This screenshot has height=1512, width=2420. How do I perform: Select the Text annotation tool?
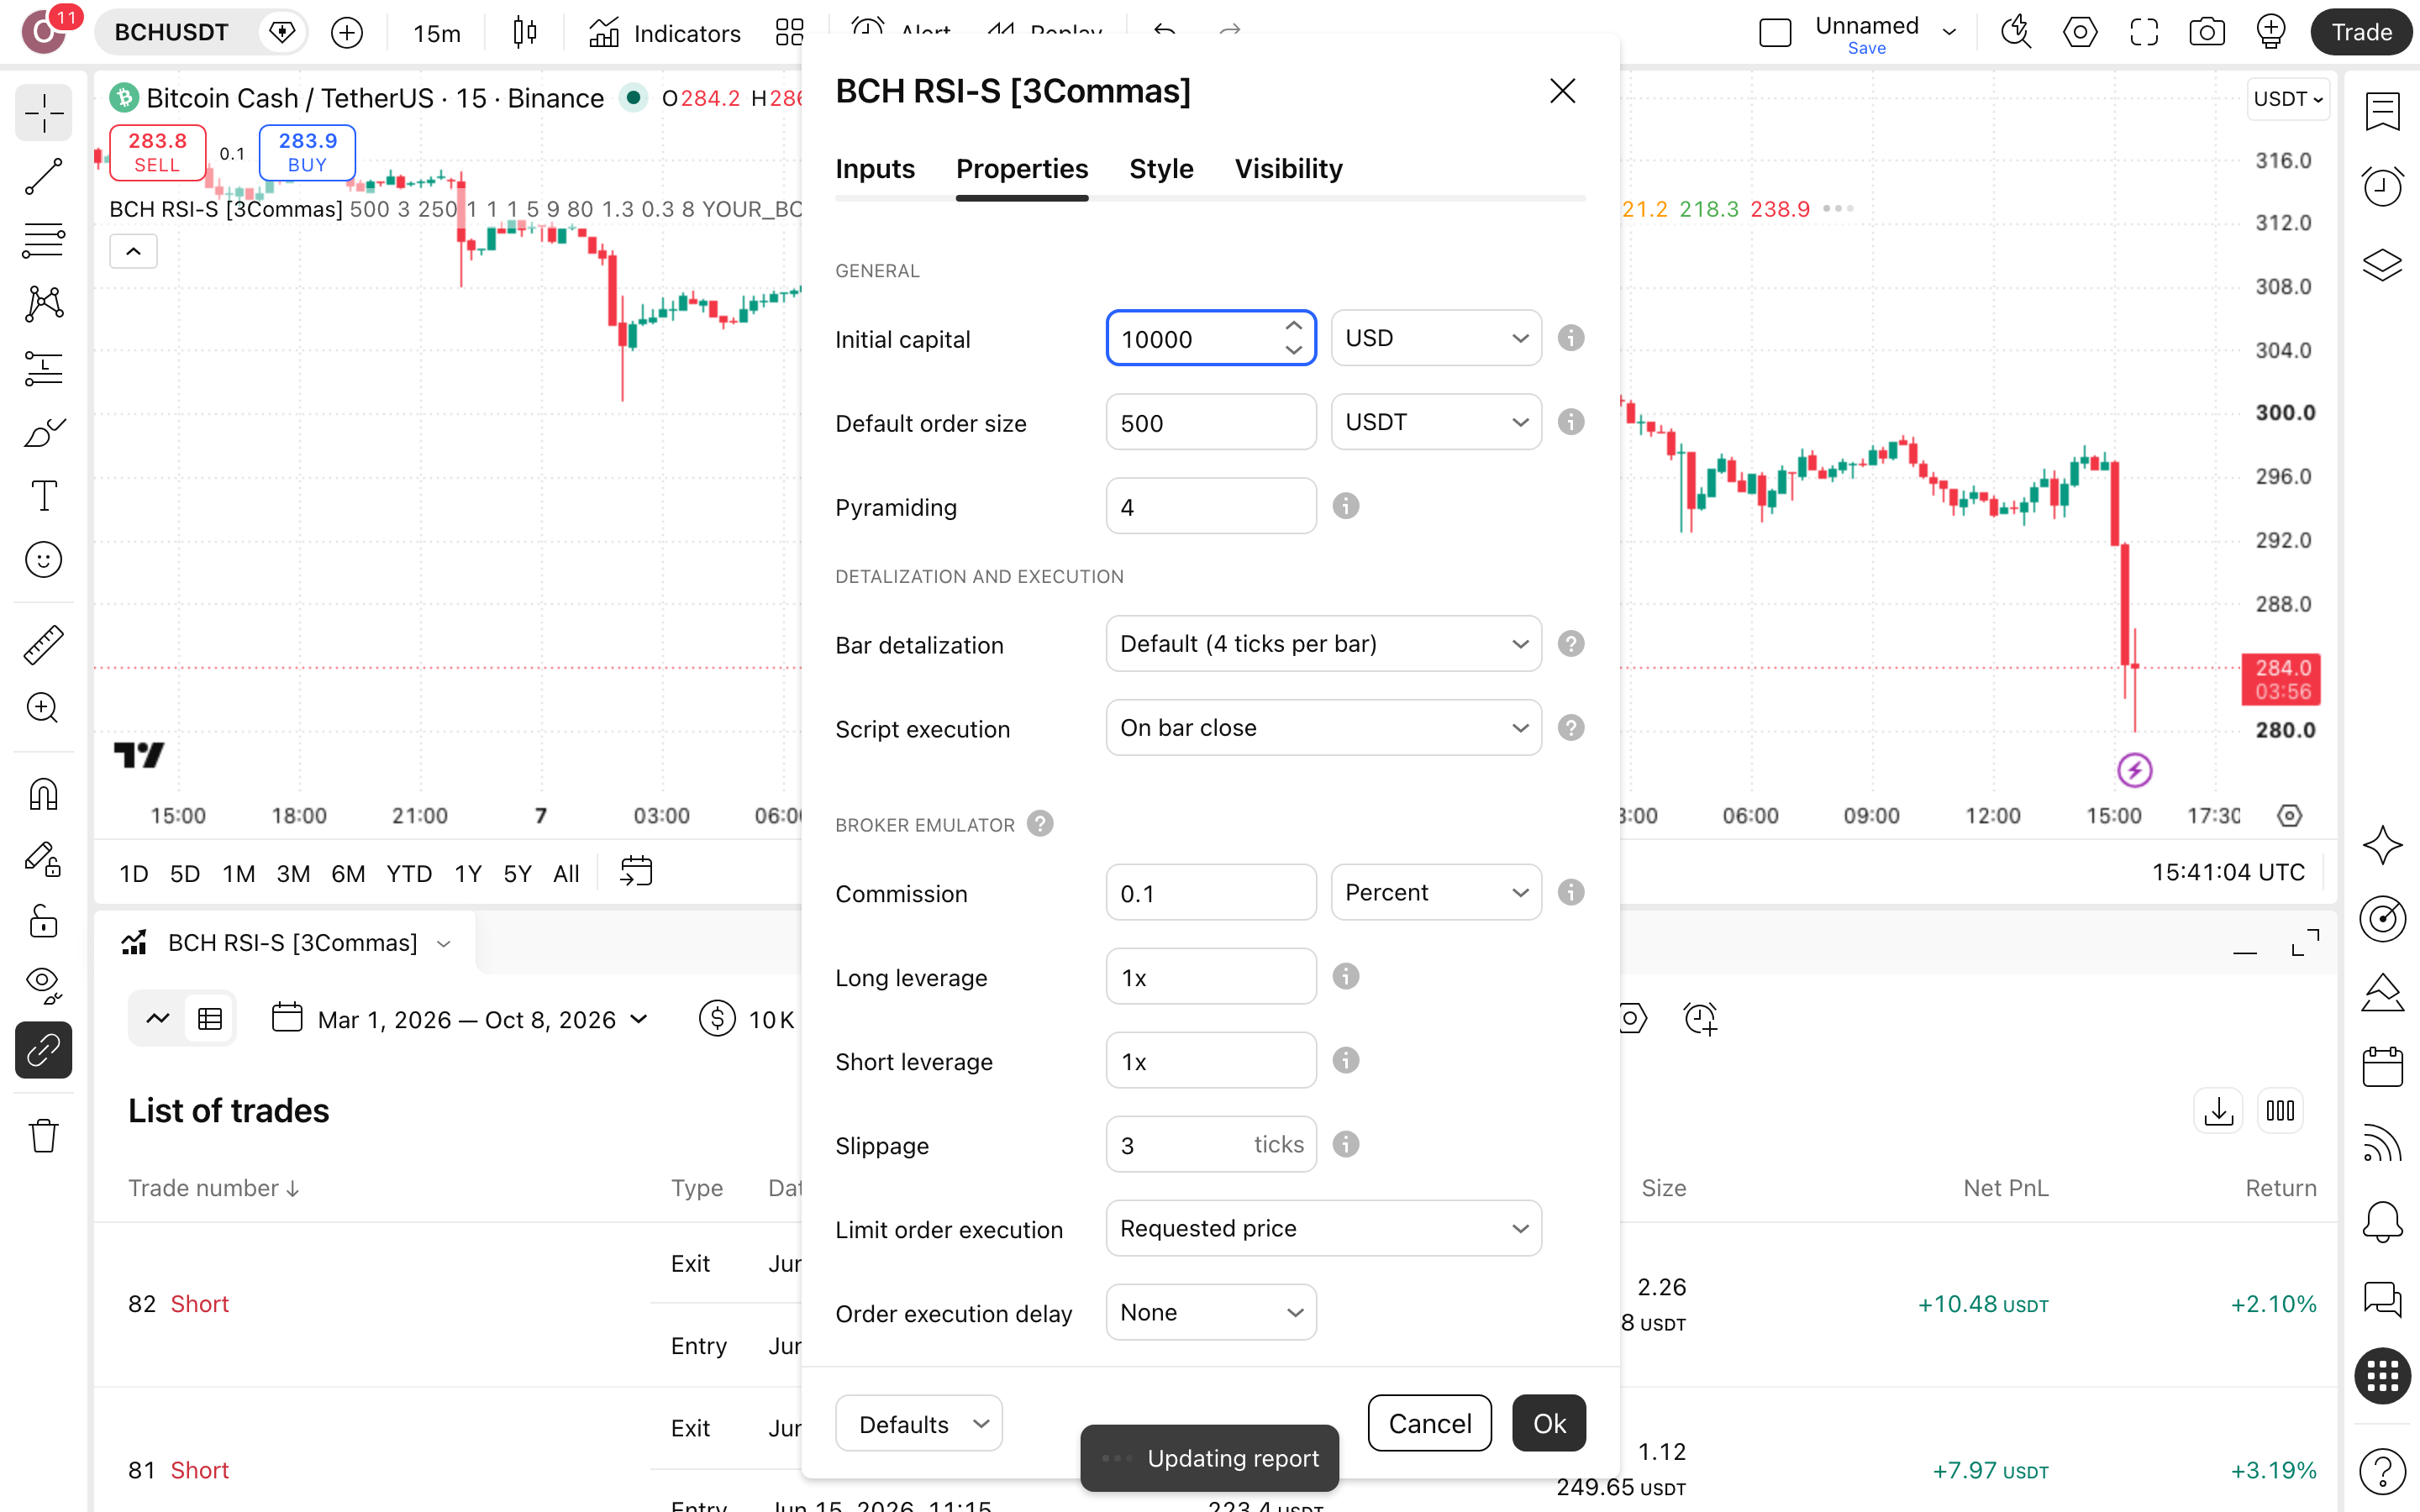pyautogui.click(x=43, y=496)
